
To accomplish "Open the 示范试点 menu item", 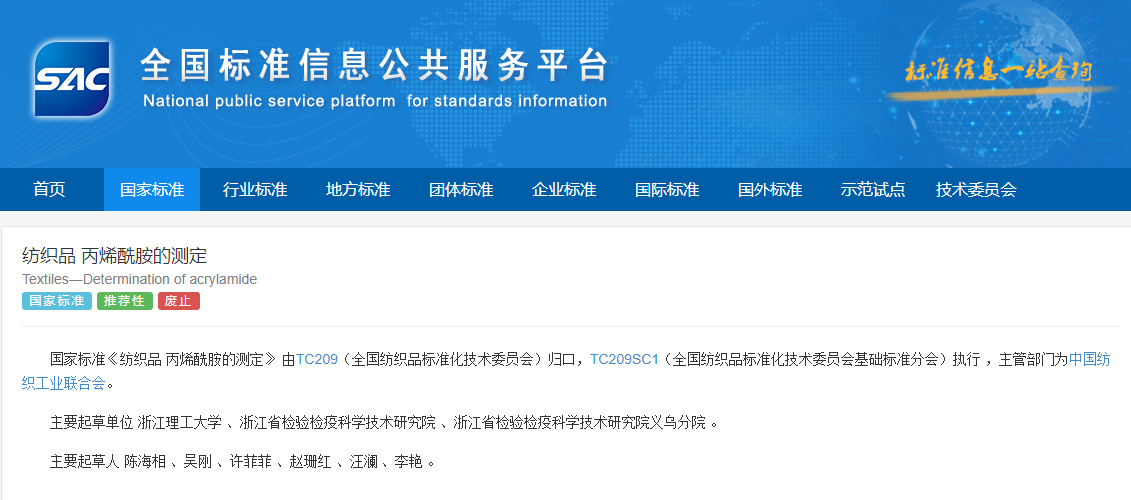I will pyautogui.click(x=873, y=190).
